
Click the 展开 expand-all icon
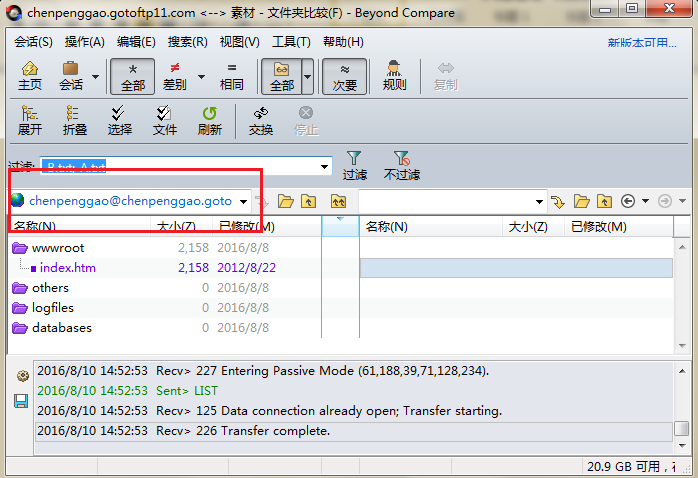click(30, 121)
